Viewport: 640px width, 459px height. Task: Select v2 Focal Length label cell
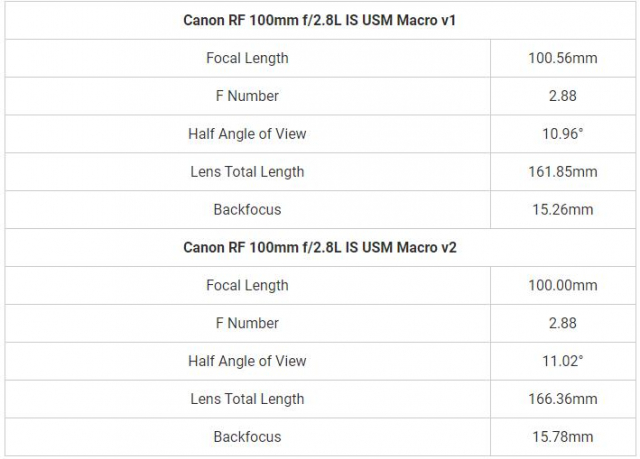coord(247,286)
